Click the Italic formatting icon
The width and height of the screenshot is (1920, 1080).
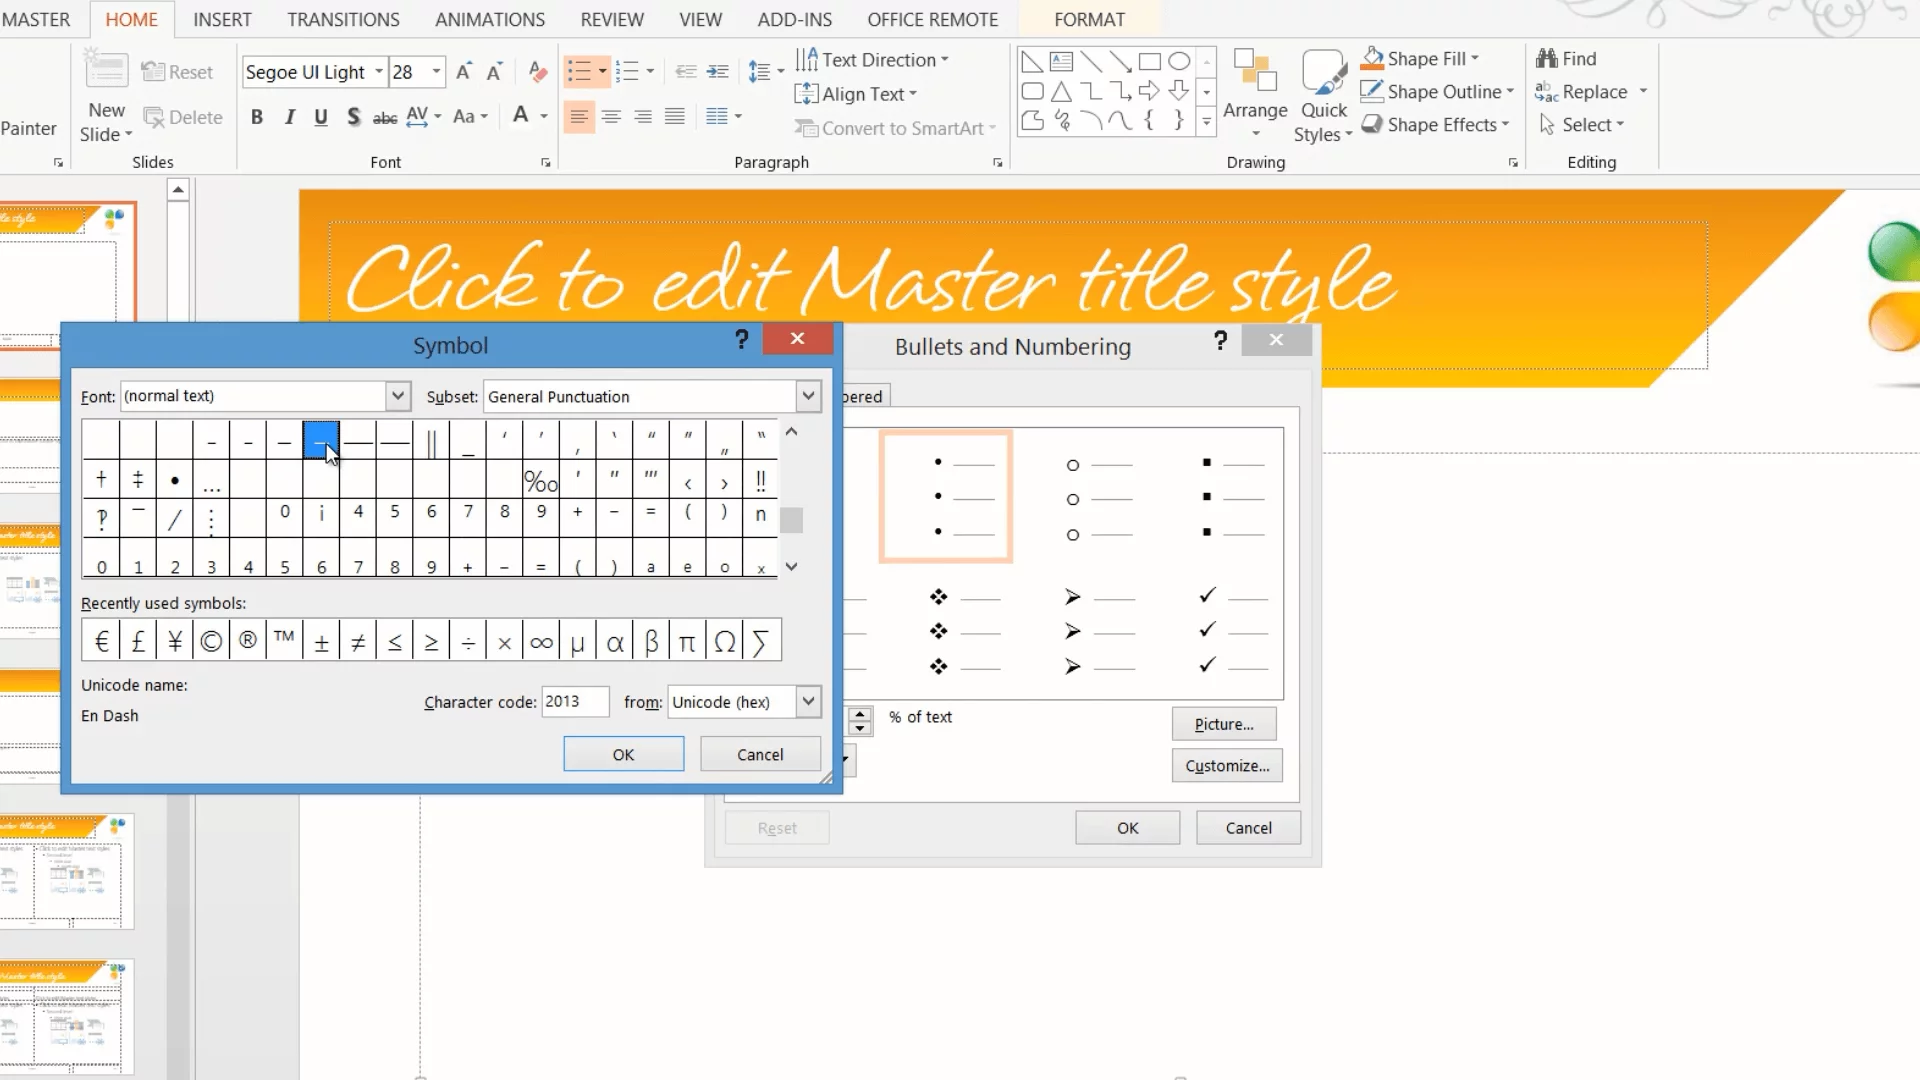[x=289, y=117]
